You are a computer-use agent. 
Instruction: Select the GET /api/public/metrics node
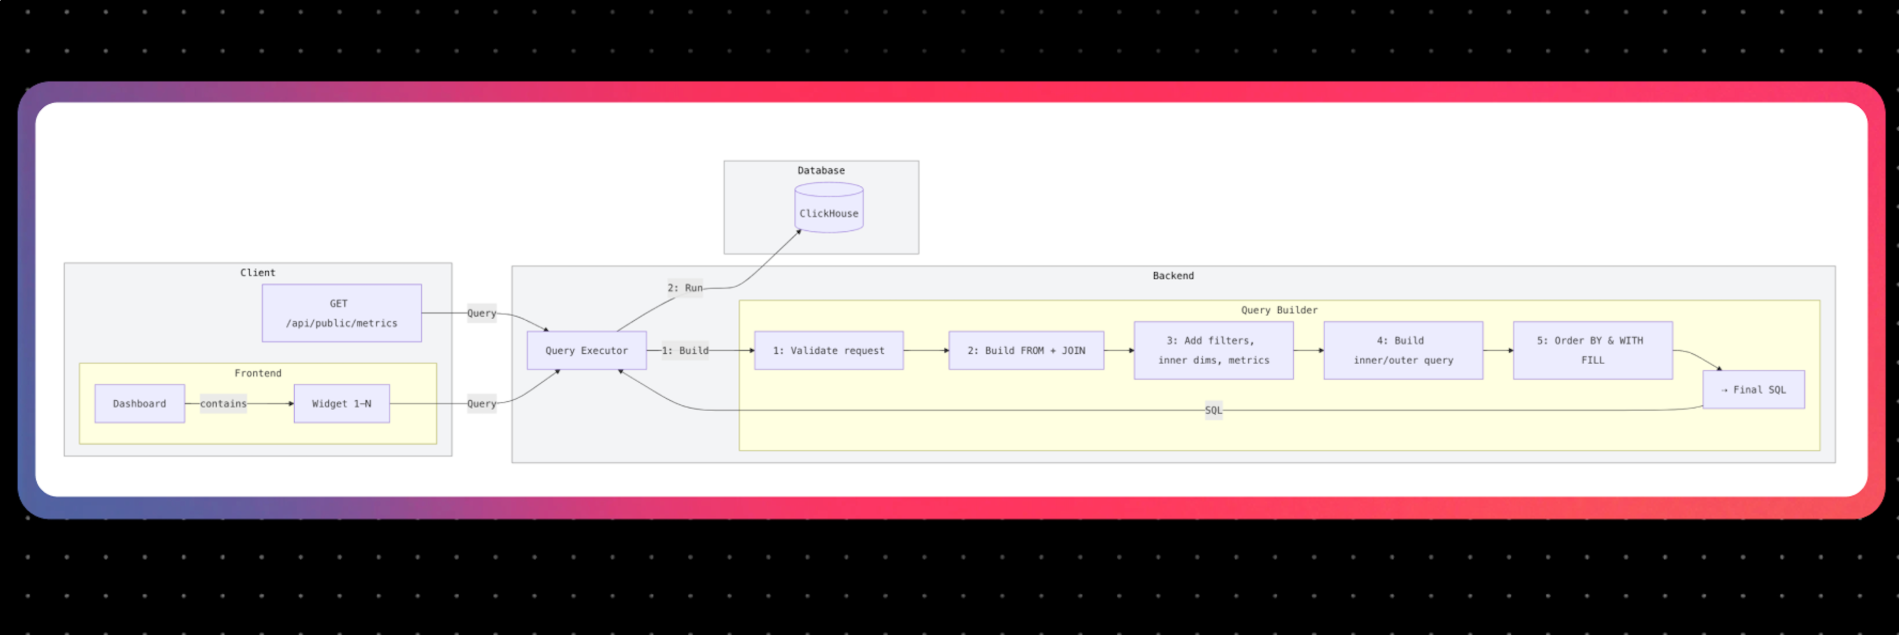coord(341,313)
